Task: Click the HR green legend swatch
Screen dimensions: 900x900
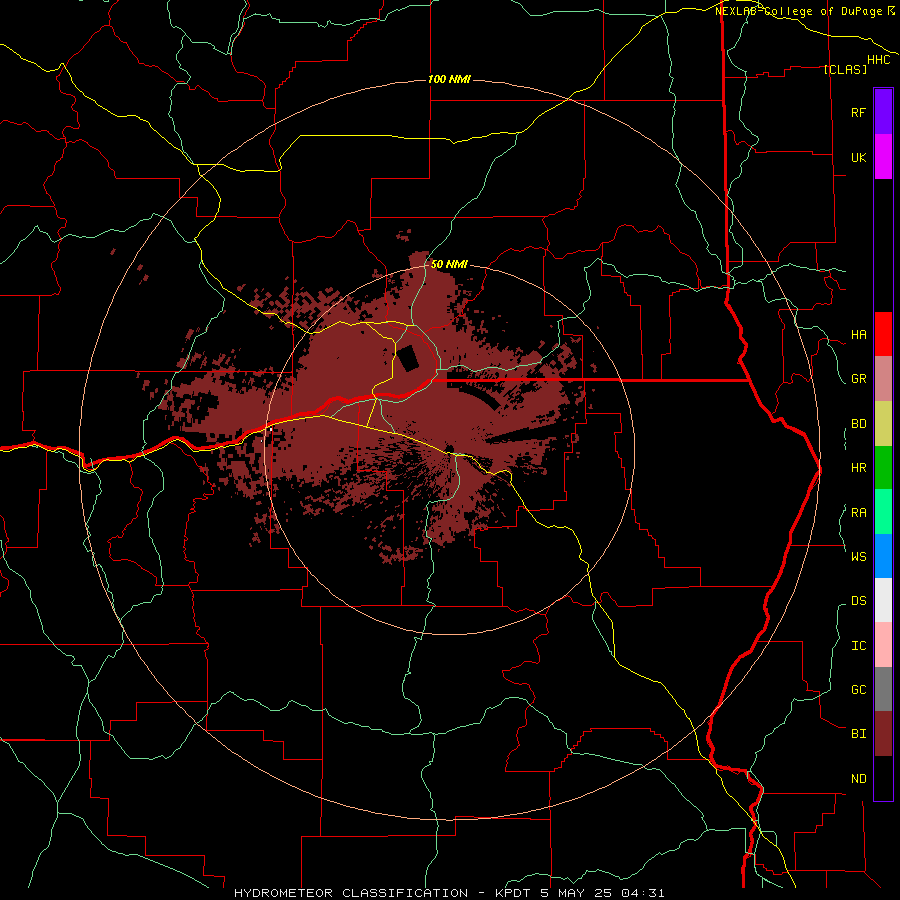Action: click(x=883, y=468)
